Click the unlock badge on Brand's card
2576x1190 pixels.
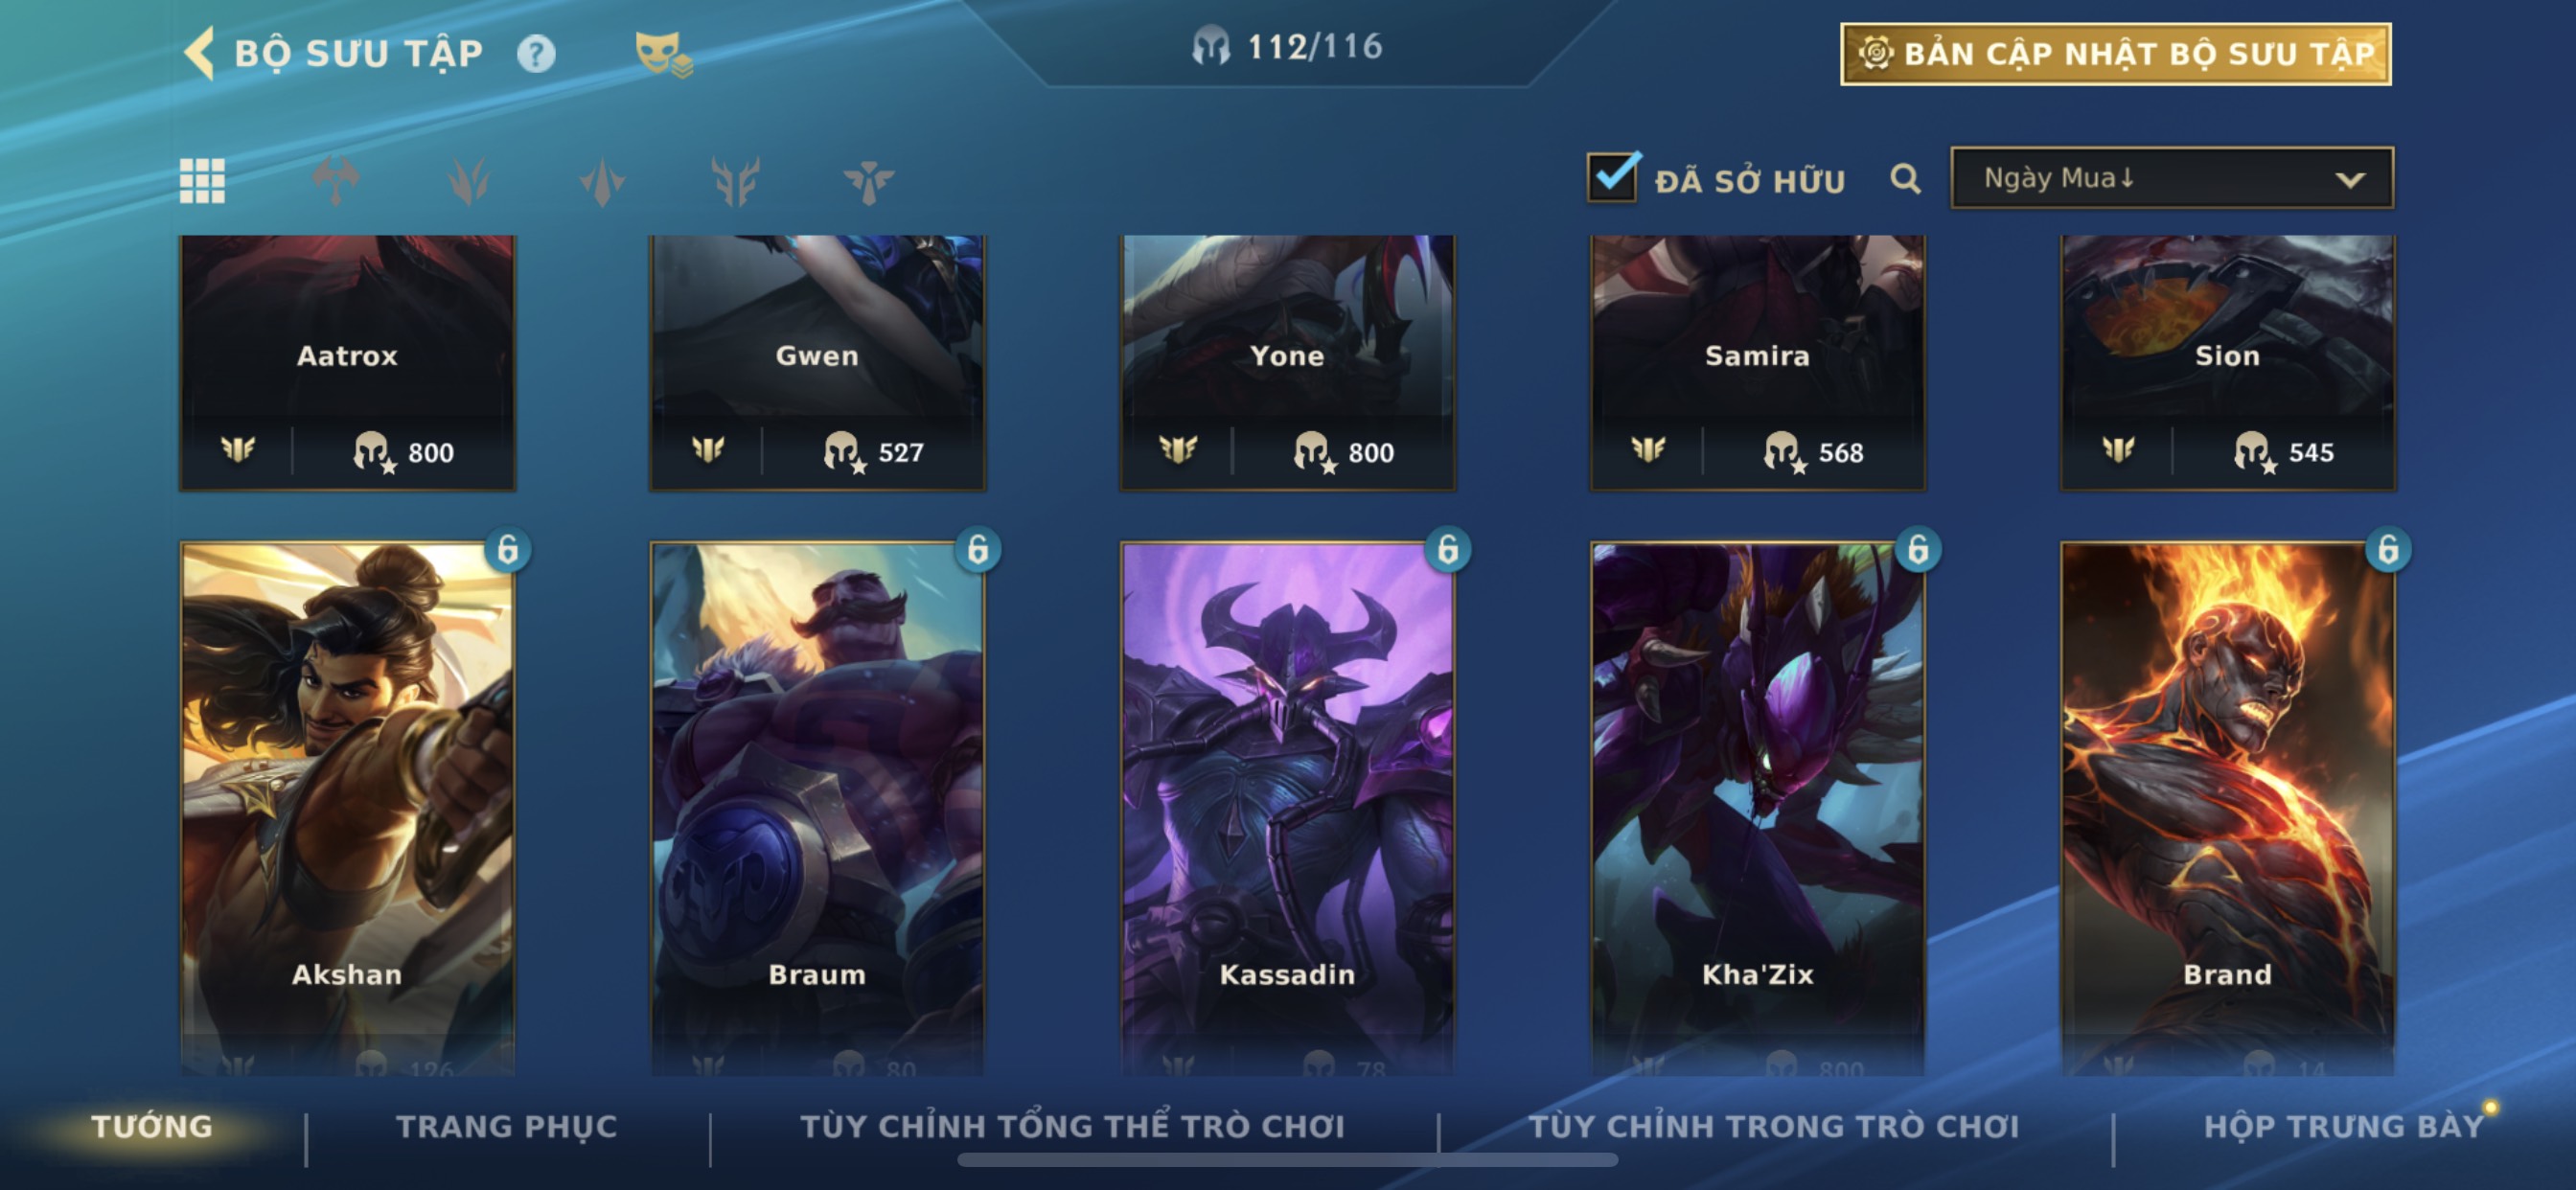(x=2388, y=549)
